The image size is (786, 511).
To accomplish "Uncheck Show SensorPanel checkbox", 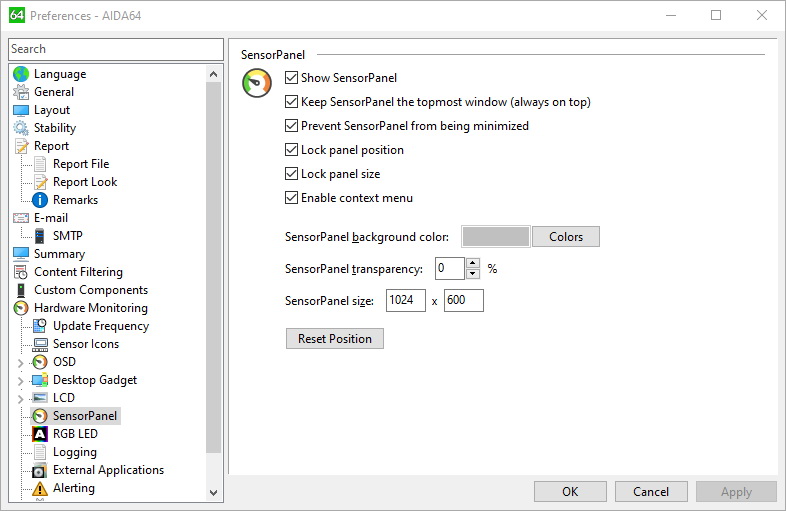I will 291,78.
